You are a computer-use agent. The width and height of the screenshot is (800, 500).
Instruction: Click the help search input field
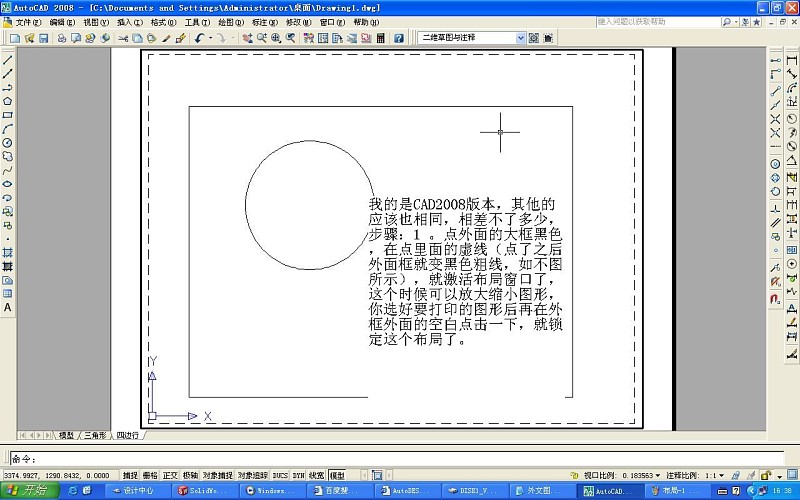coord(658,22)
